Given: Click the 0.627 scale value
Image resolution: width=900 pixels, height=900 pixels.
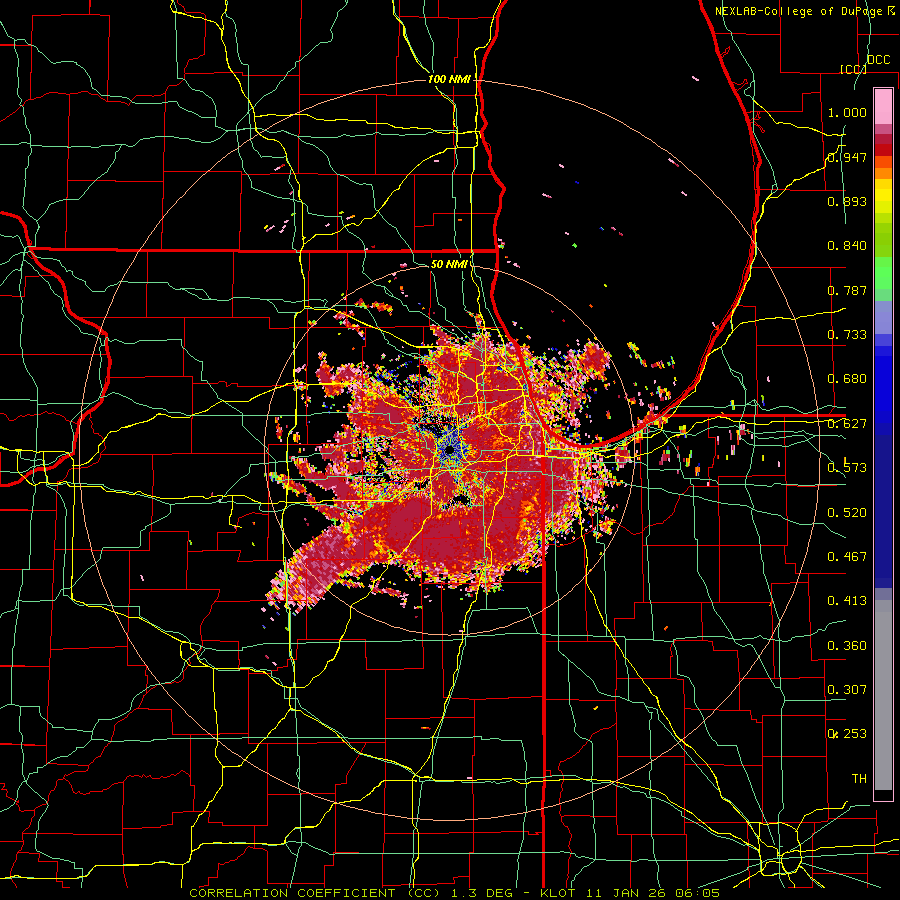Looking at the screenshot, I should 847,424.
